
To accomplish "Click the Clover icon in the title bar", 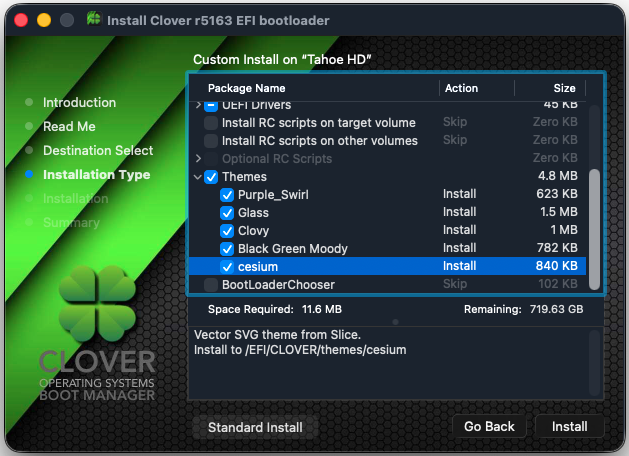I will (x=94, y=19).
